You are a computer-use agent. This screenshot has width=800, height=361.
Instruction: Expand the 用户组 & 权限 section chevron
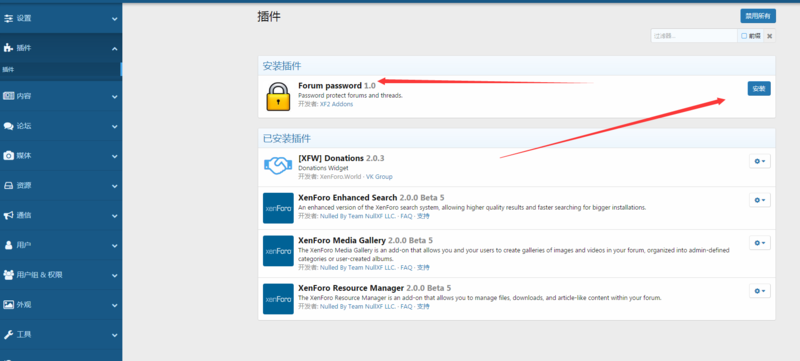[114, 276]
